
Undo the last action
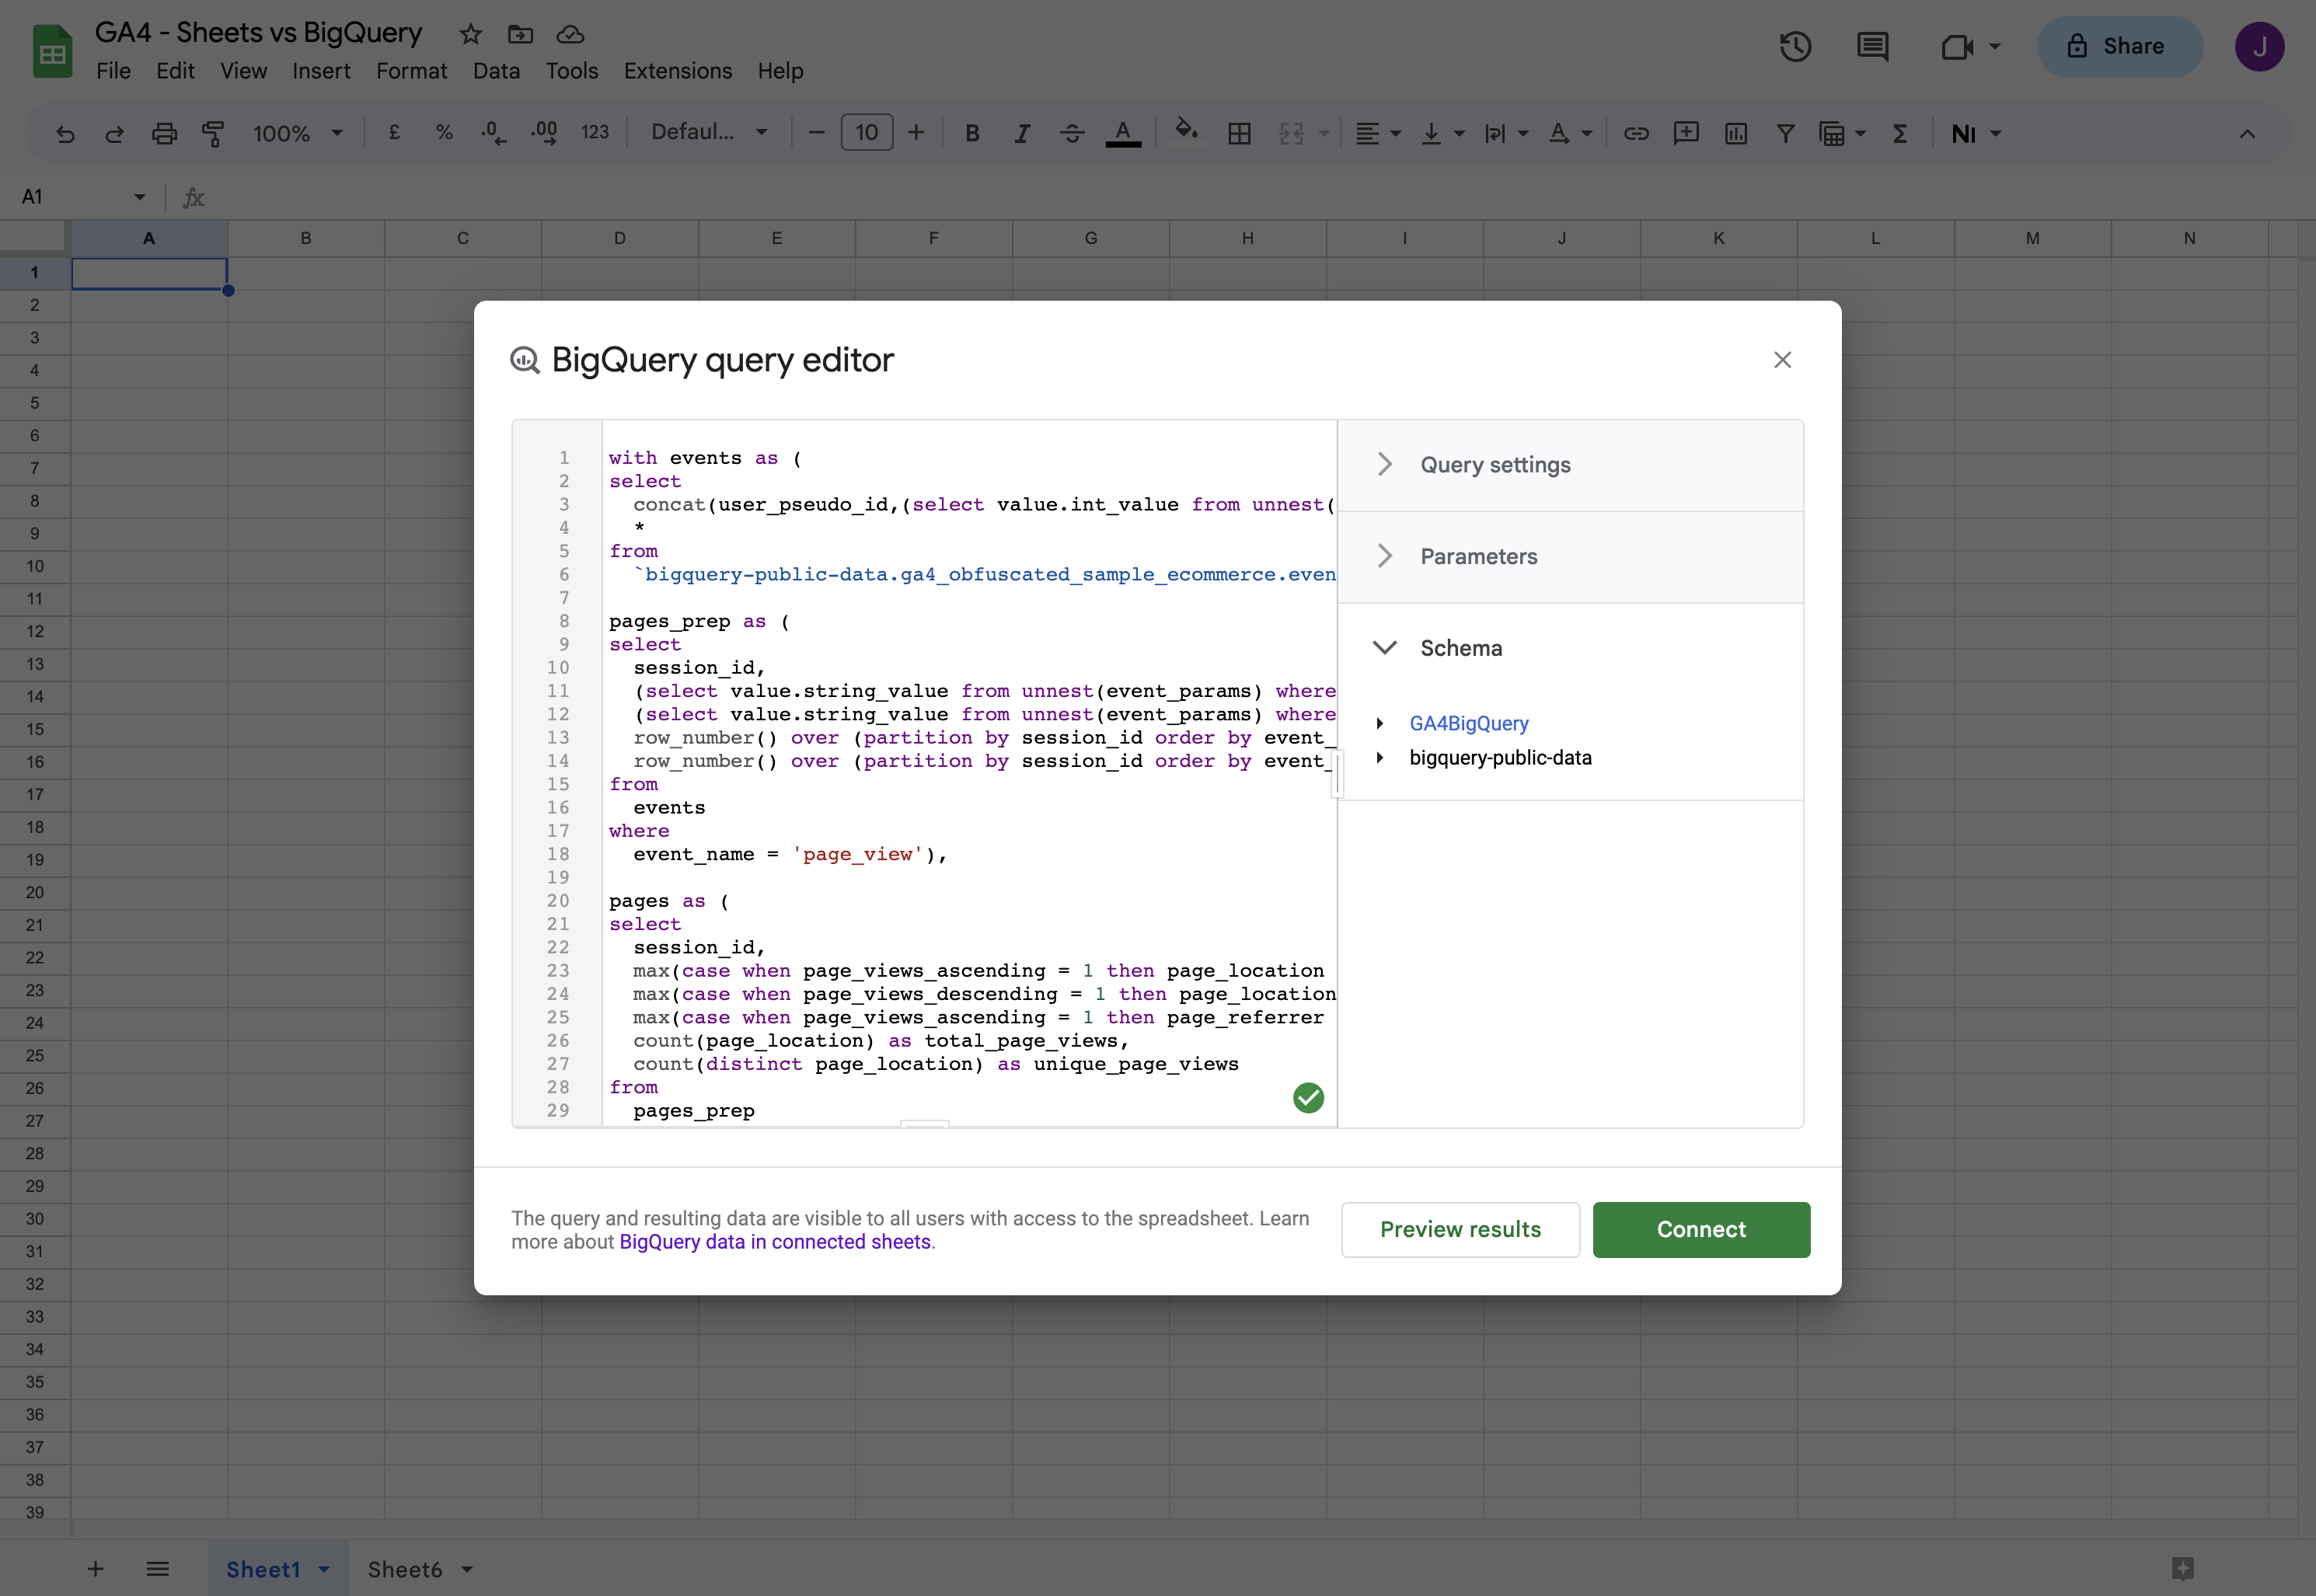click(x=64, y=132)
